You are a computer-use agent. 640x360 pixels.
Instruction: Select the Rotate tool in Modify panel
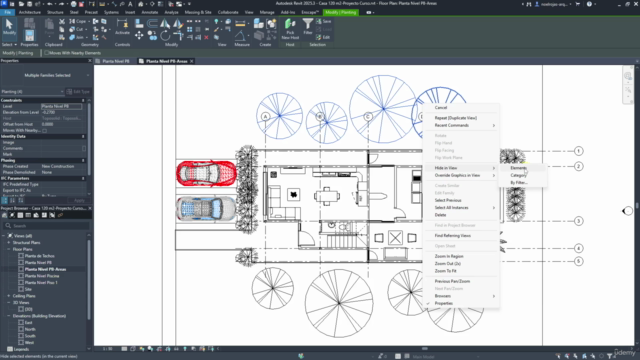click(165, 36)
